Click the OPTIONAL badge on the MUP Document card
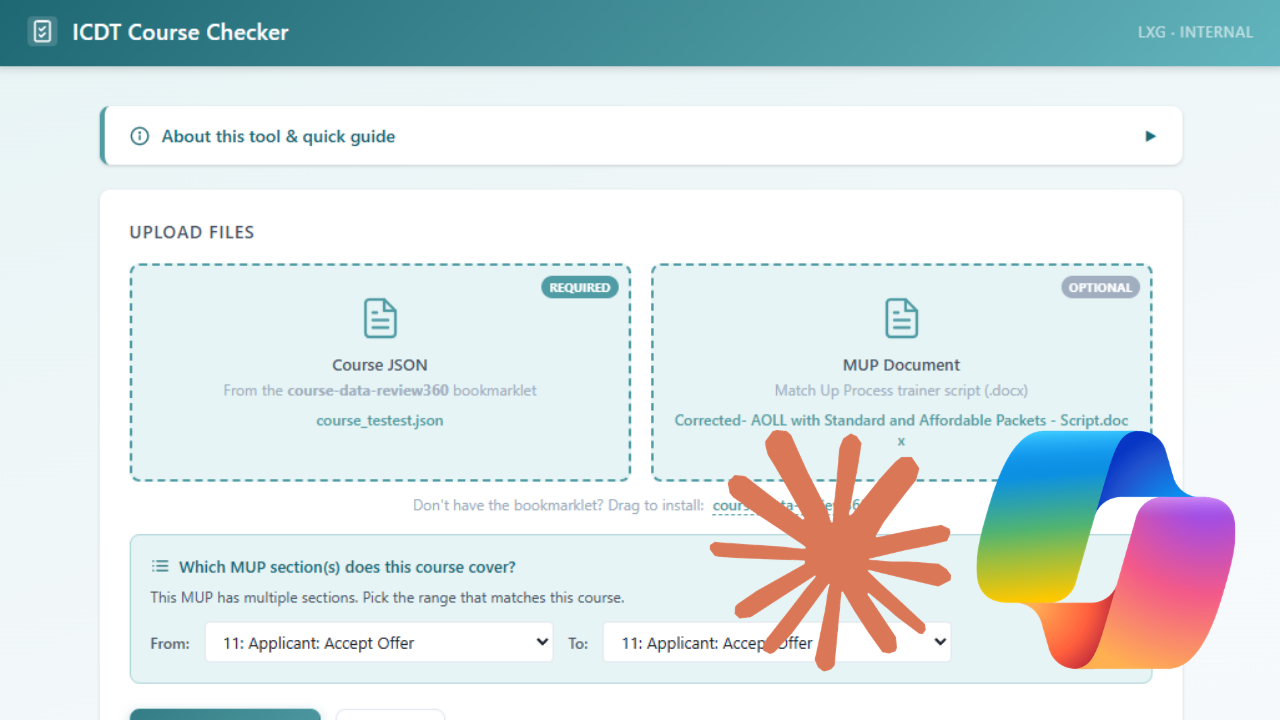This screenshot has height=720, width=1280. pyautogui.click(x=1100, y=287)
